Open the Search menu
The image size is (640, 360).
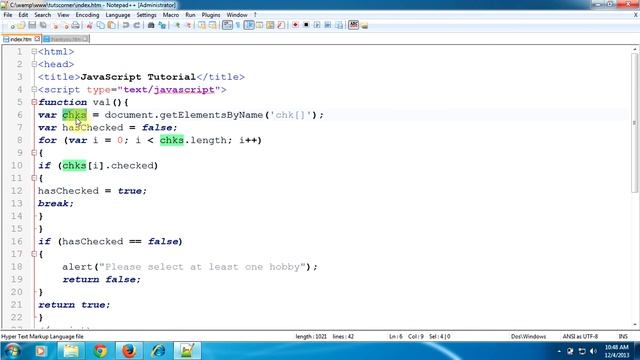click(42, 15)
